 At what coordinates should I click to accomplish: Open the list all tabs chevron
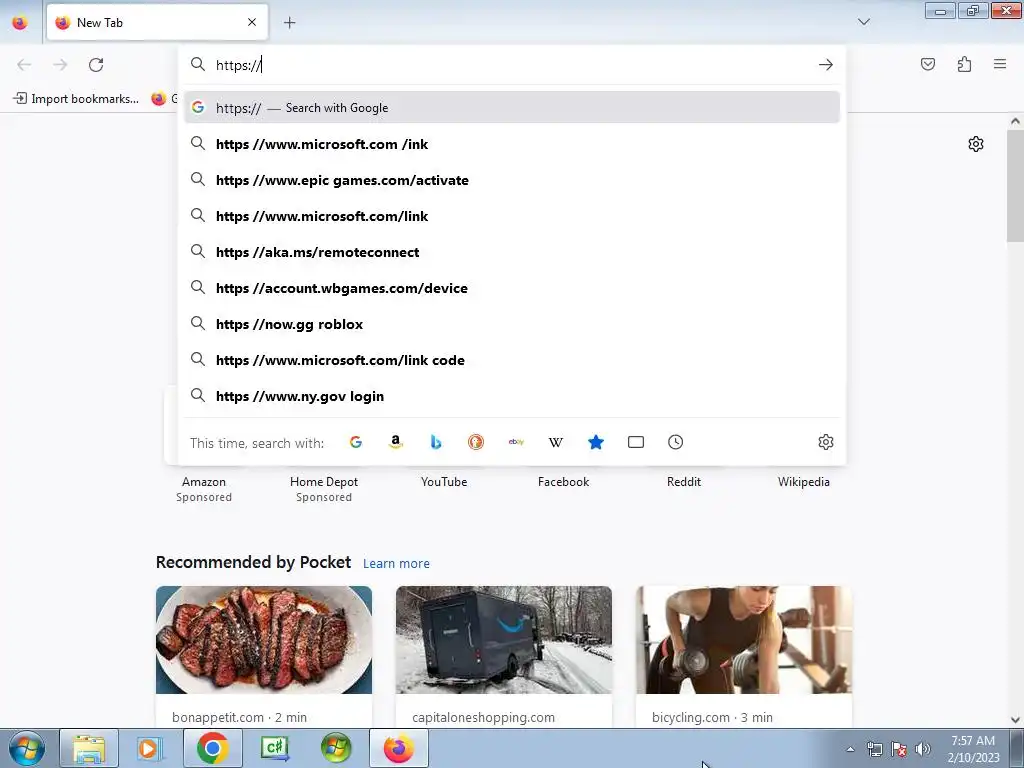864,22
